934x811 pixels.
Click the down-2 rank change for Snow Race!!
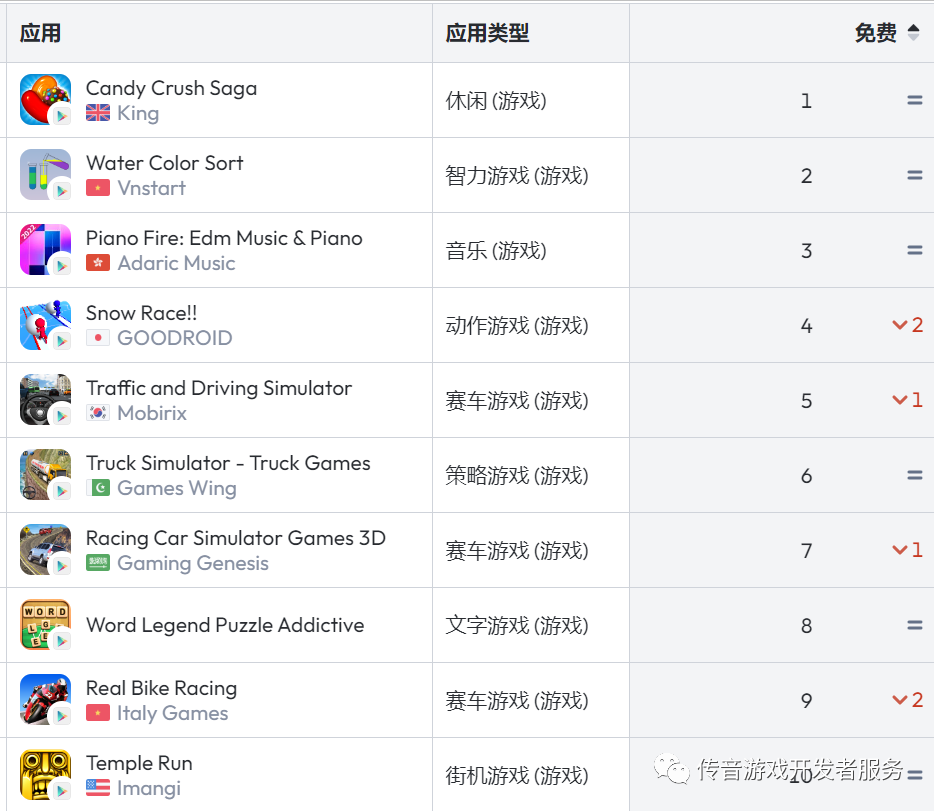point(907,325)
